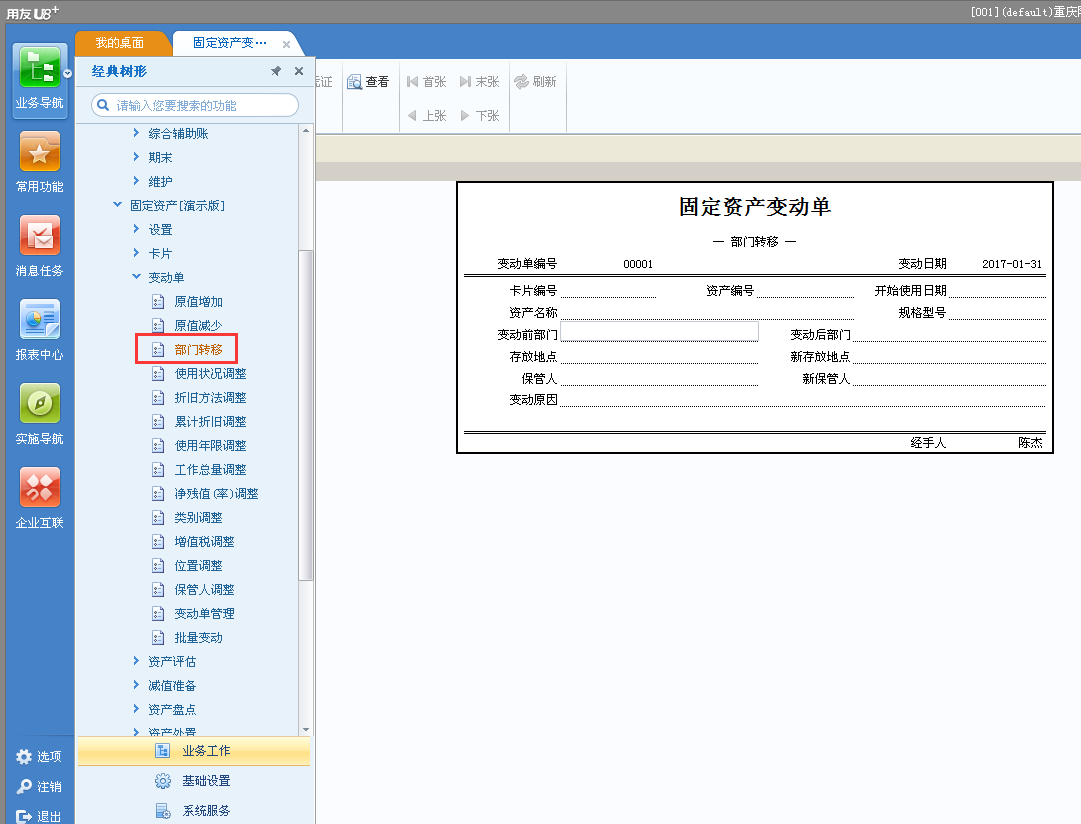Click the 变动前部门 input field on the form
Screen dimensions: 1081x824
pyautogui.click(x=659, y=330)
